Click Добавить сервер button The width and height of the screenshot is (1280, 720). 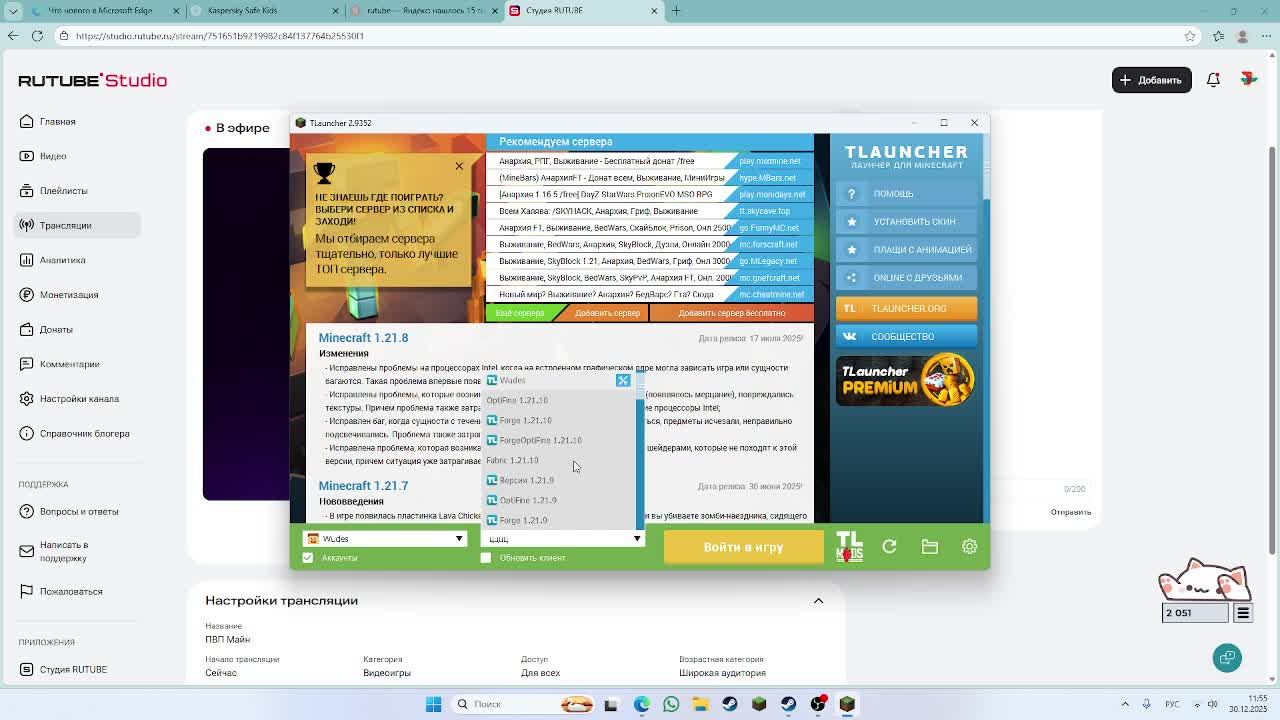pyautogui.click(x=607, y=313)
